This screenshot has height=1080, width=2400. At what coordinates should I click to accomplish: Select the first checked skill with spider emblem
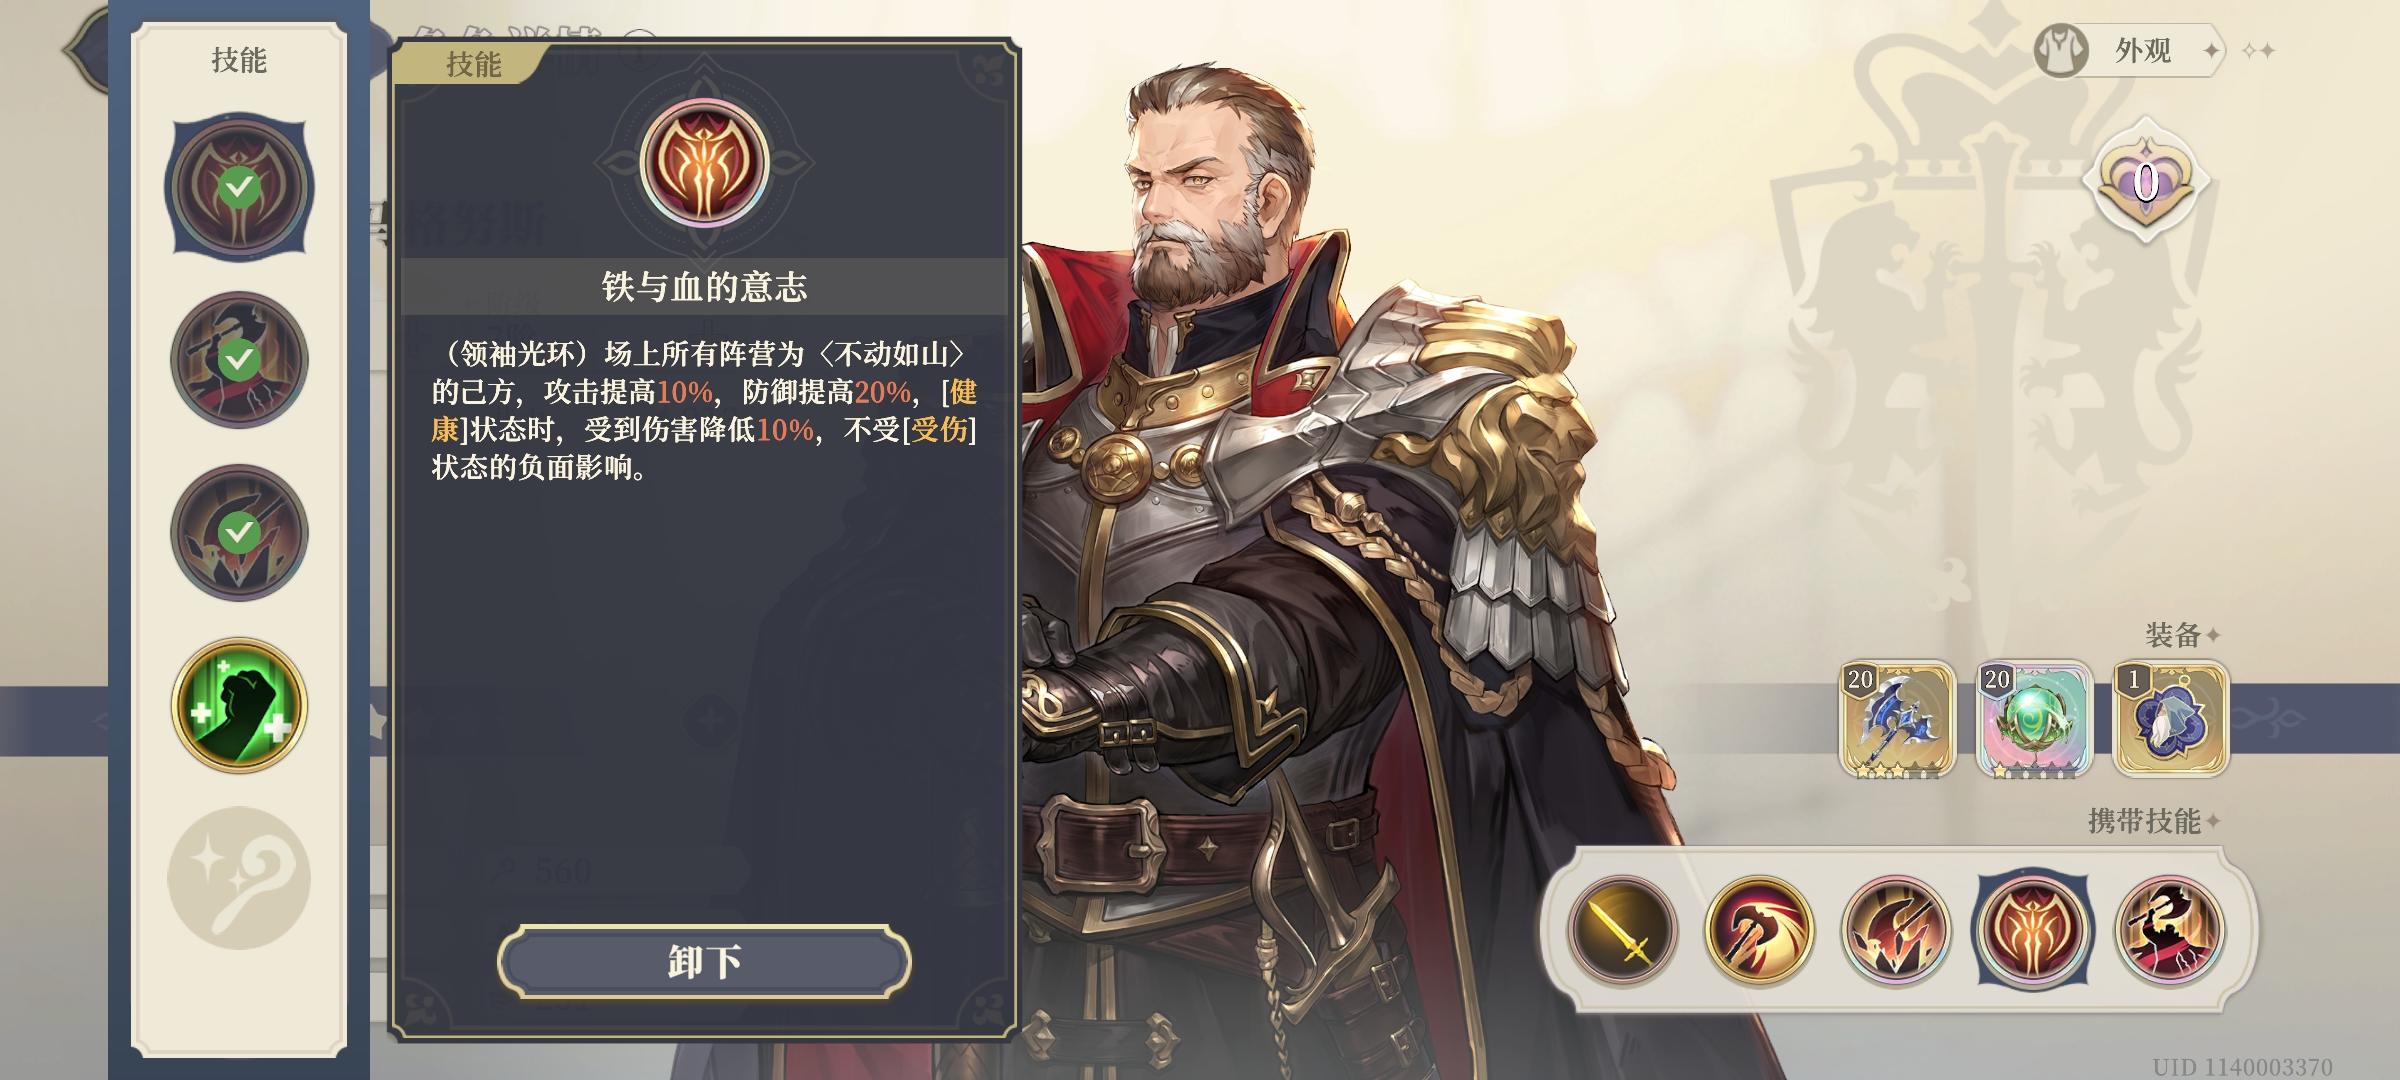(x=239, y=187)
